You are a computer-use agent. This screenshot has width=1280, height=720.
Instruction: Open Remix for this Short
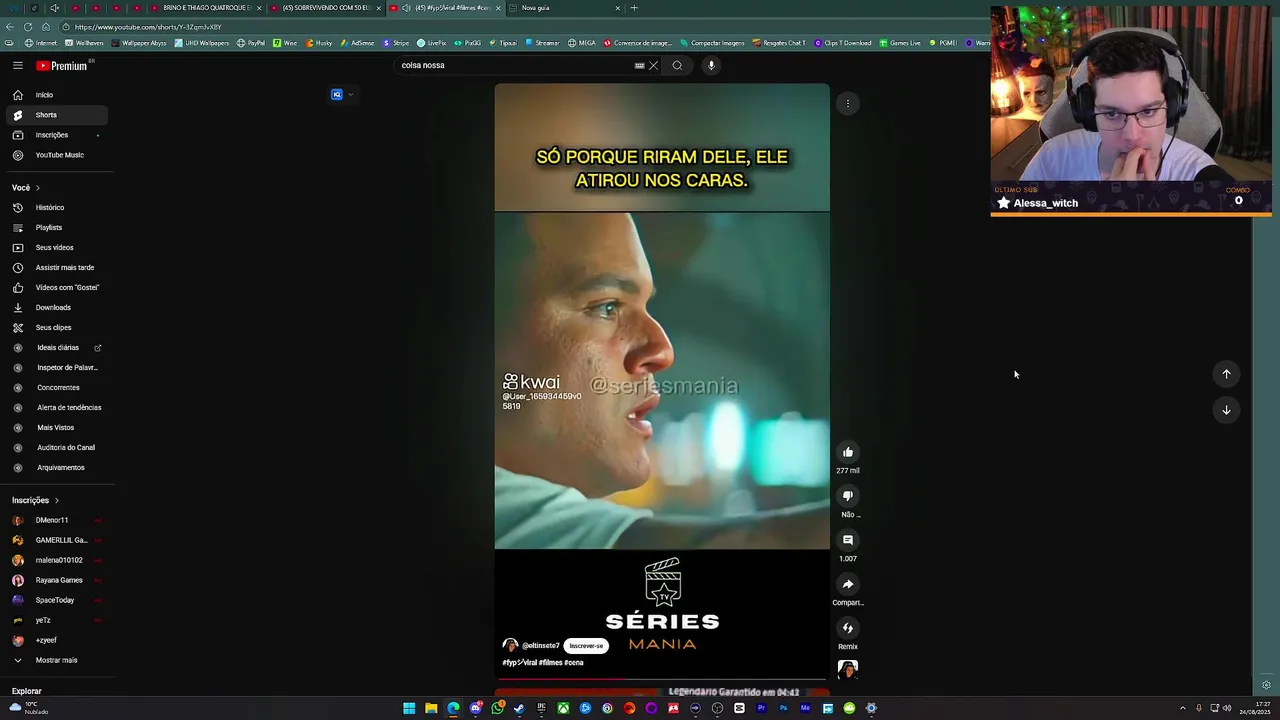848,628
